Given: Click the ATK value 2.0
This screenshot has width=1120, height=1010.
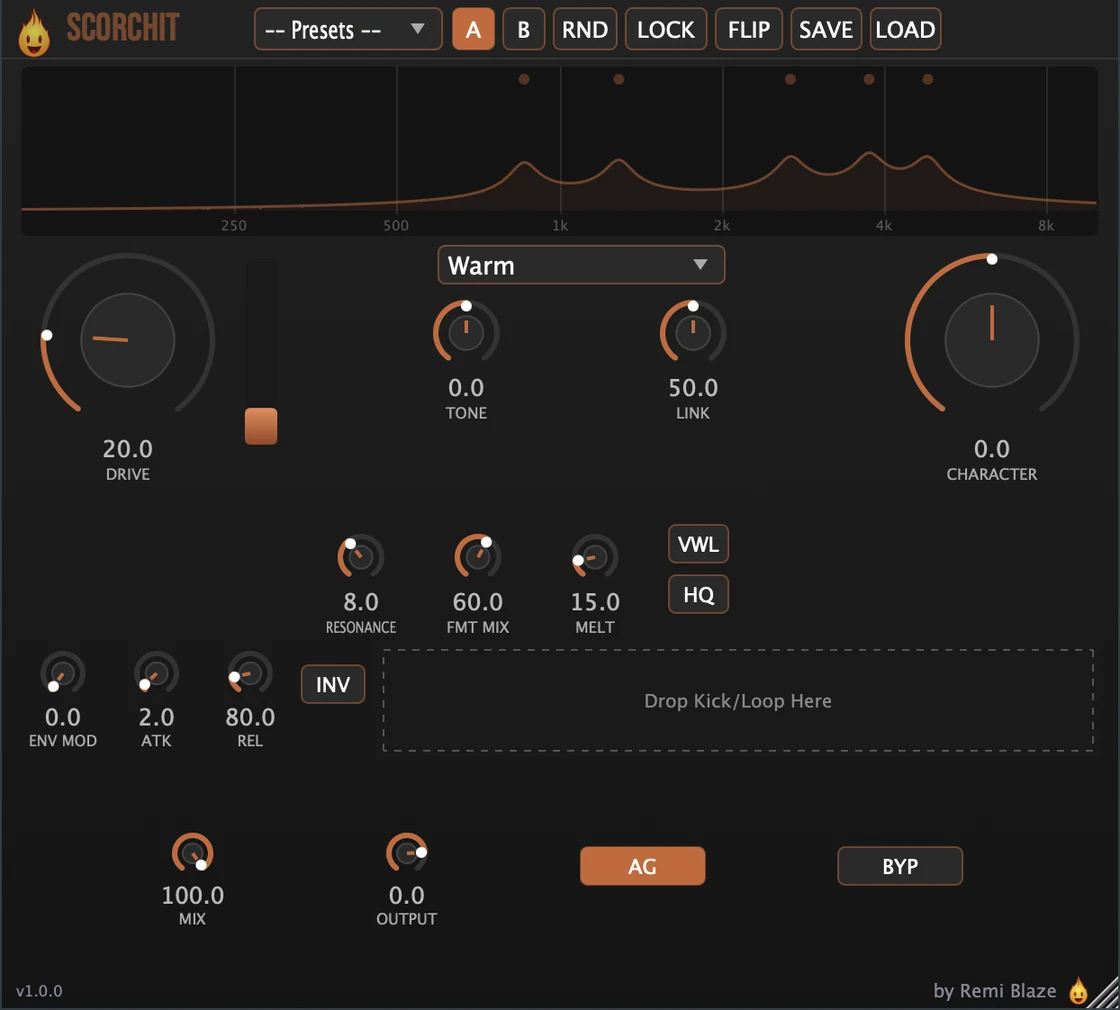Looking at the screenshot, I should tap(156, 717).
